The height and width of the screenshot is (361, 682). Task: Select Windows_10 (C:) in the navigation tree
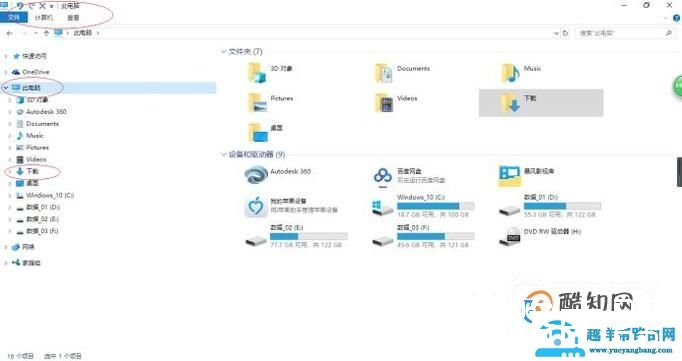click(50, 195)
